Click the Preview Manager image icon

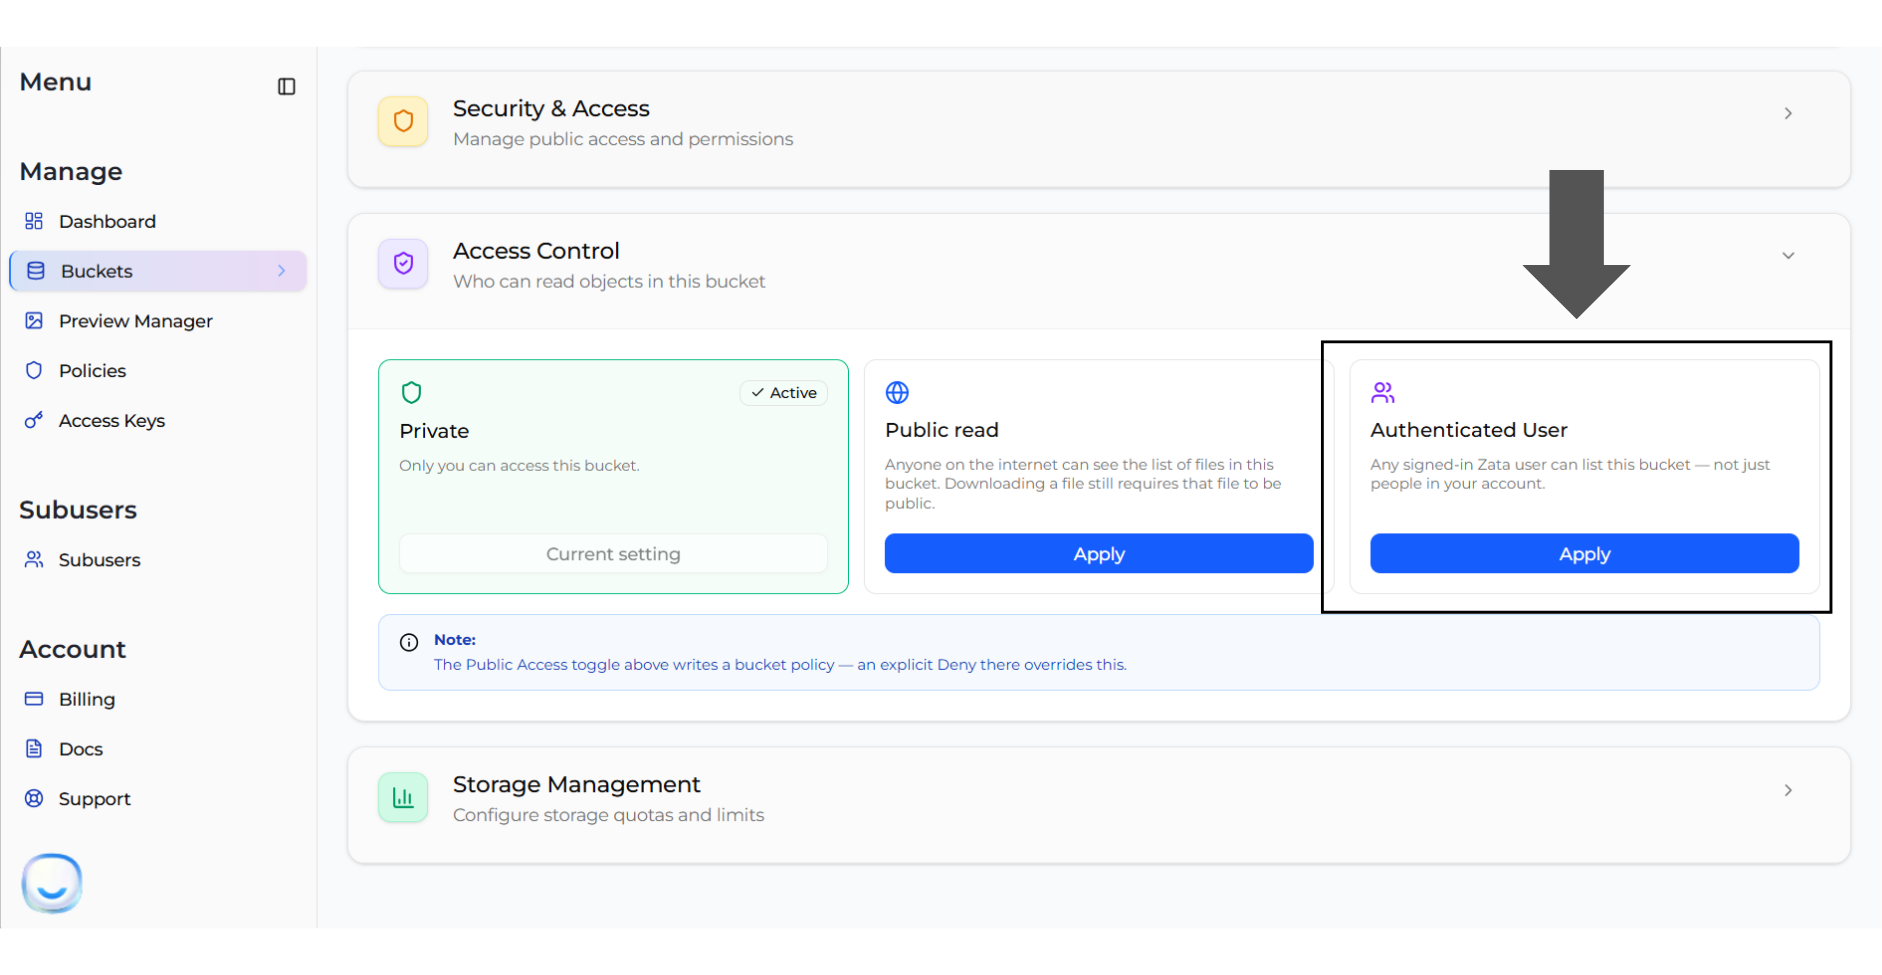pos(34,321)
